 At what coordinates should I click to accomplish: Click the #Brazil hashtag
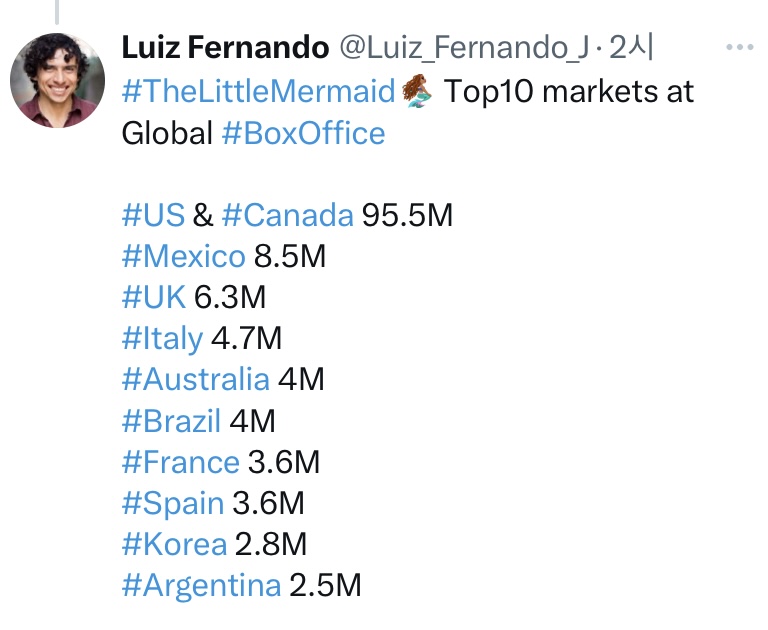tap(171, 421)
